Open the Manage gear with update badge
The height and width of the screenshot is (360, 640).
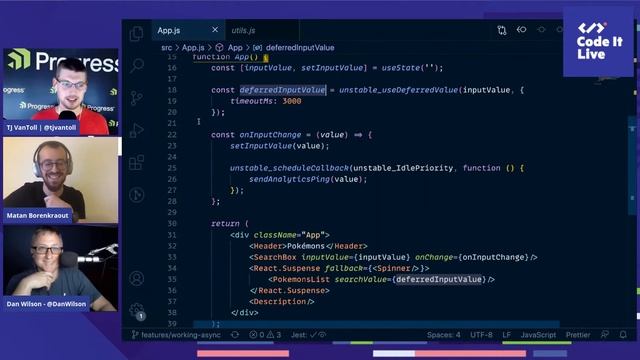pos(137,311)
